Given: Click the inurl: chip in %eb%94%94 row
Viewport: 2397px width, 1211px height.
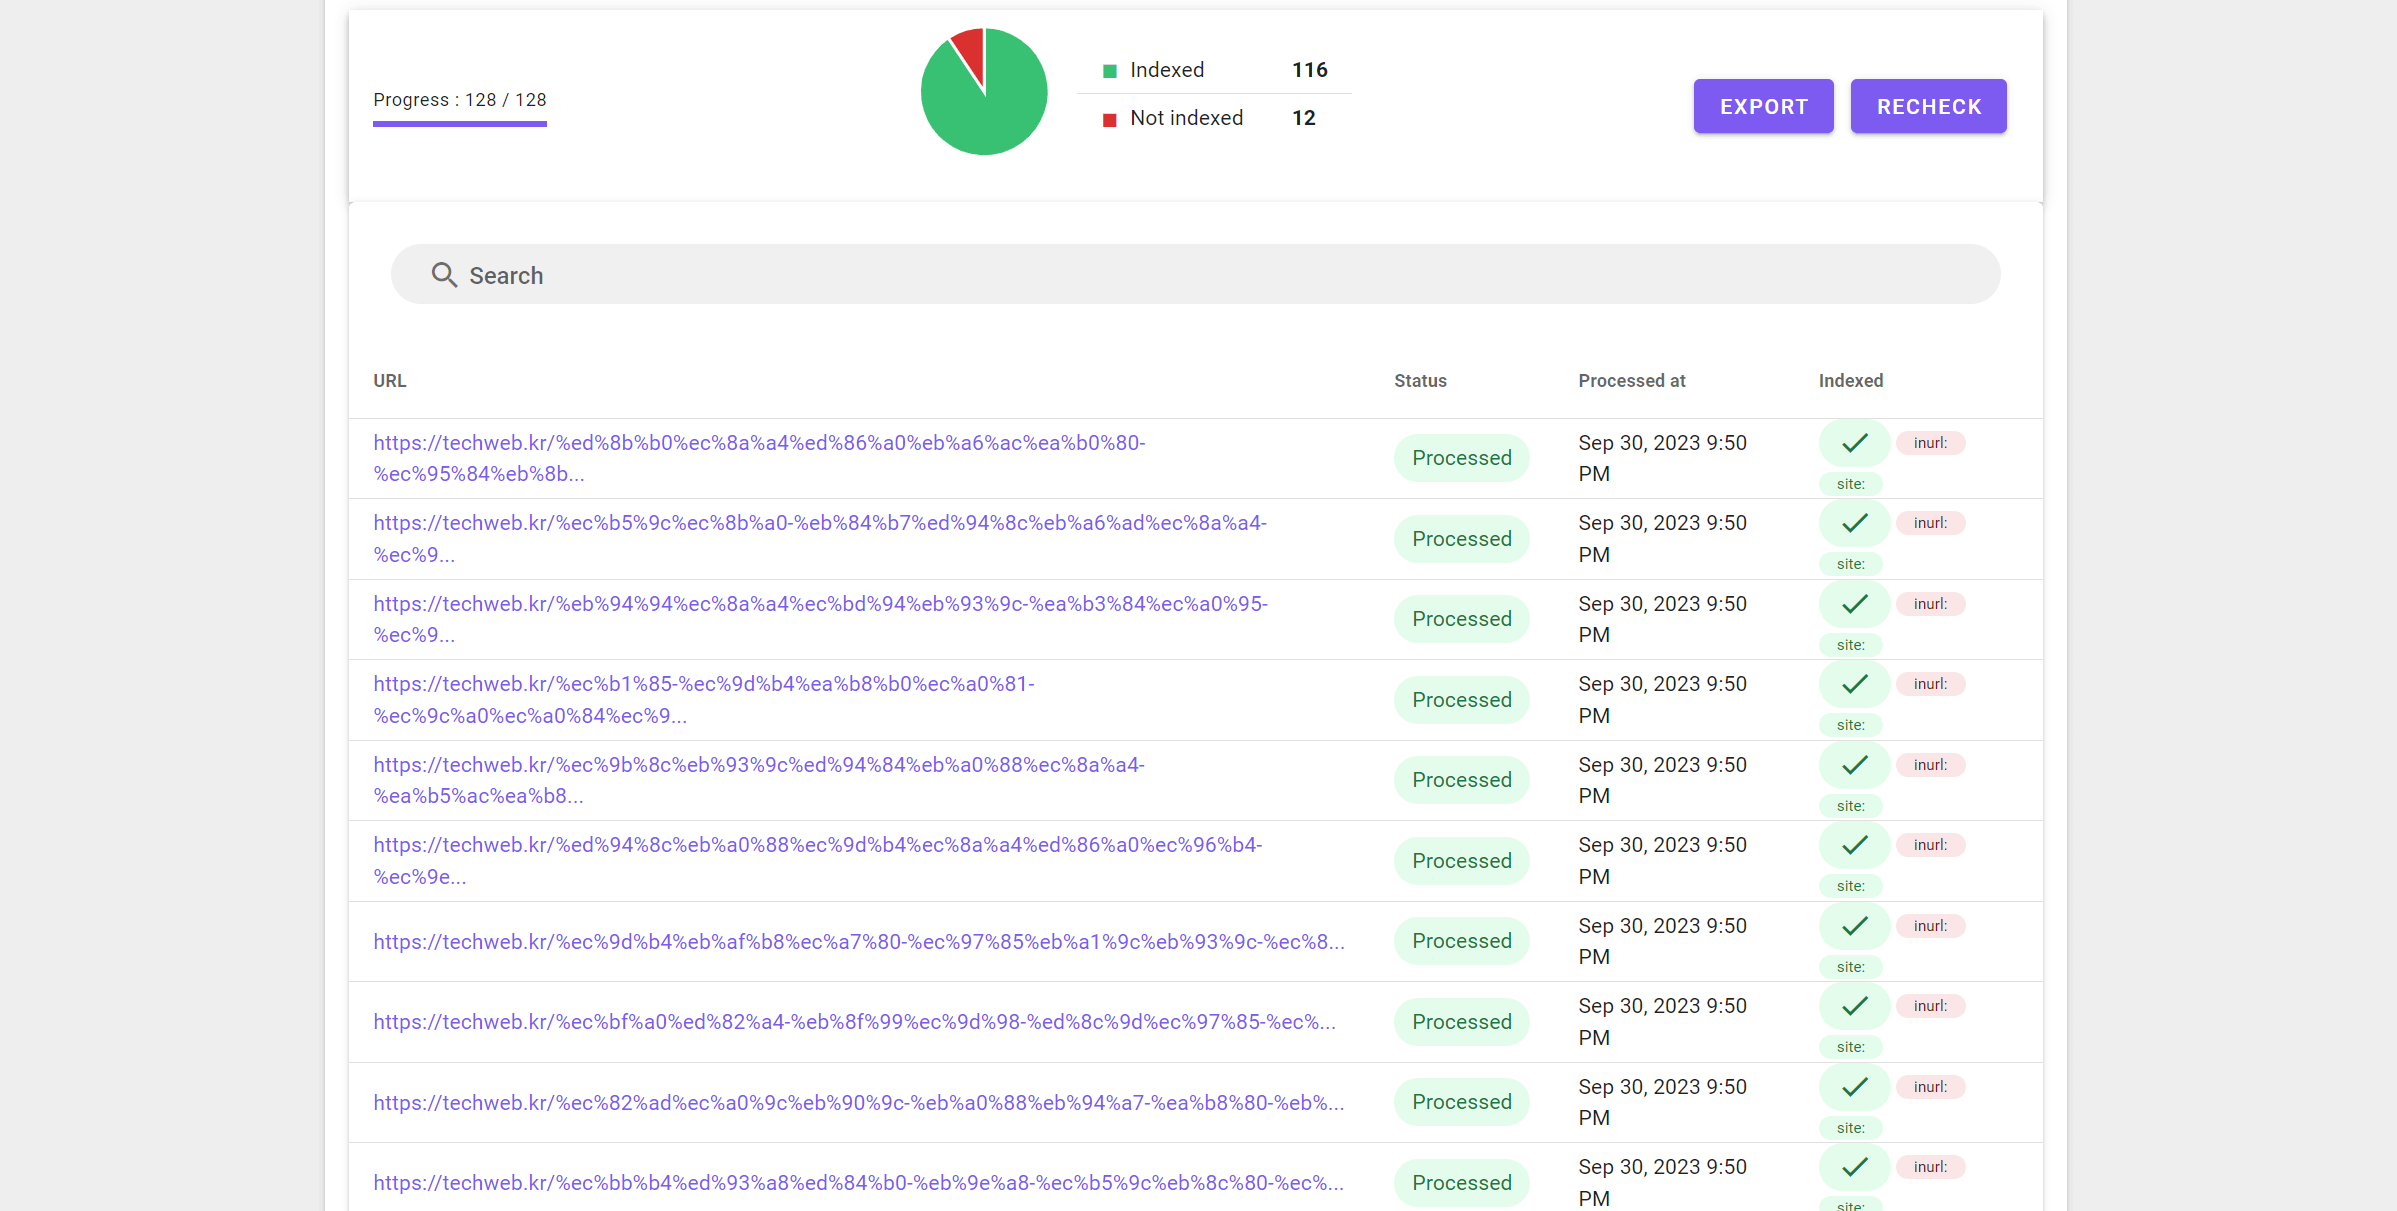Looking at the screenshot, I should tap(1930, 604).
